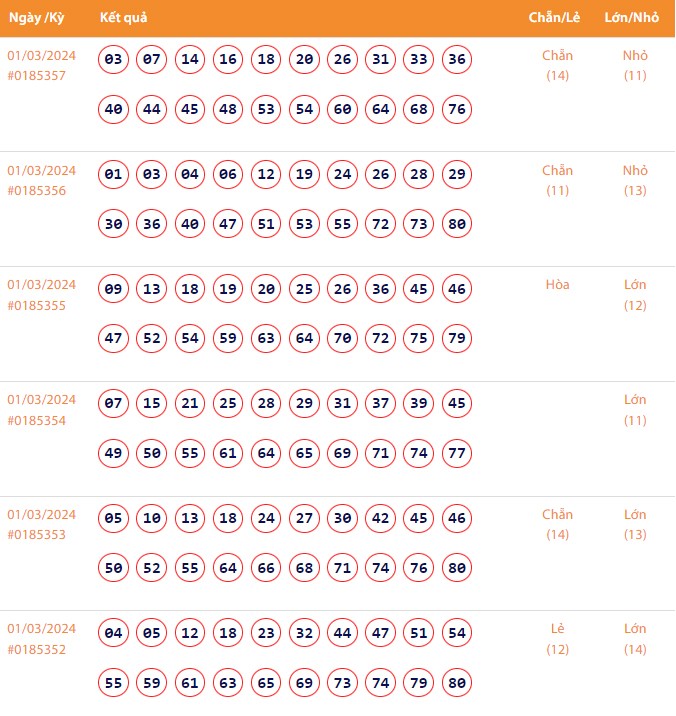Viewport: 676px width, 716px height.
Task: Select ball 01 in draw #0185356
Action: pos(114,175)
